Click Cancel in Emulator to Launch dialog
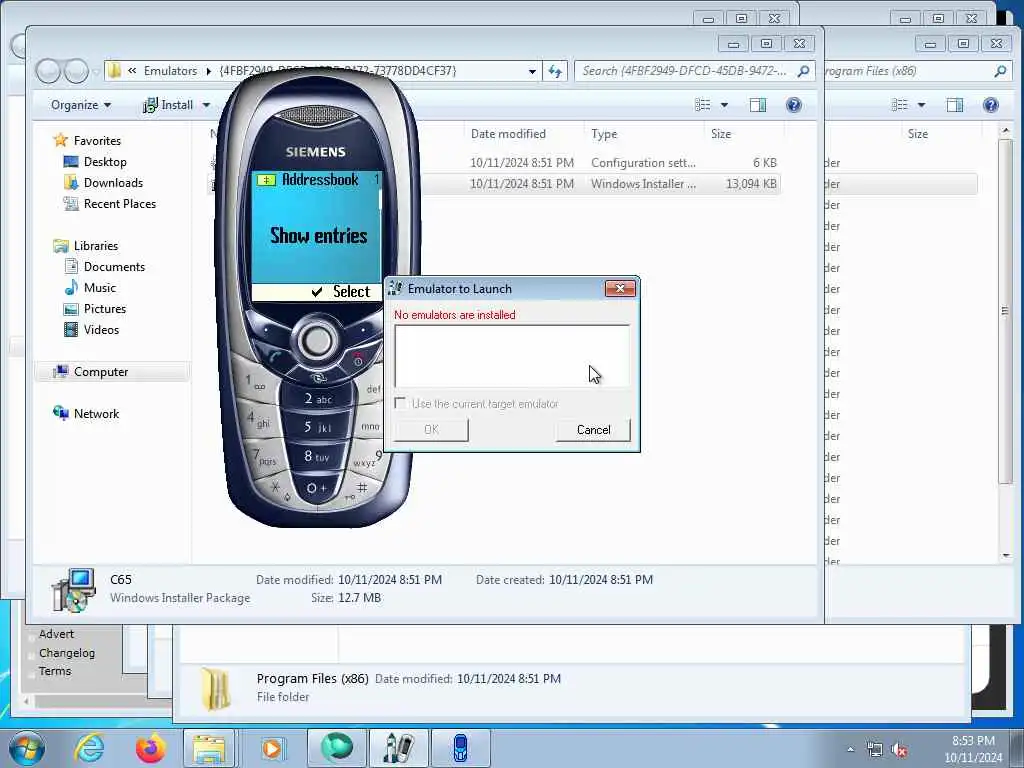 [593, 430]
